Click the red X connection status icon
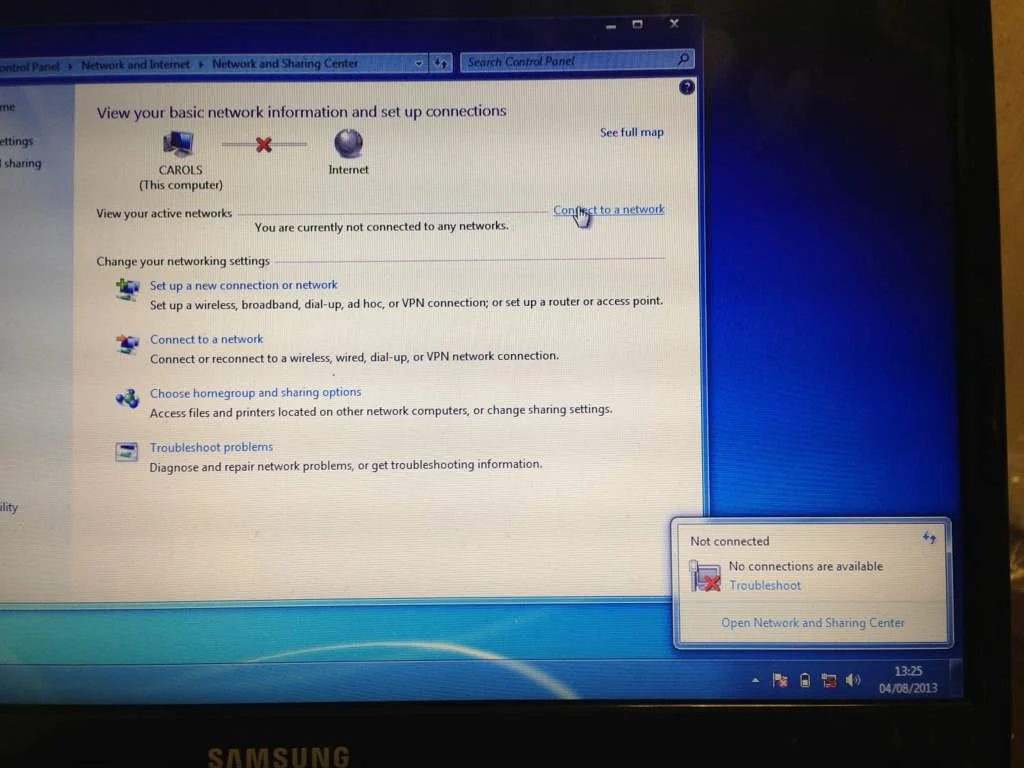 tap(264, 144)
